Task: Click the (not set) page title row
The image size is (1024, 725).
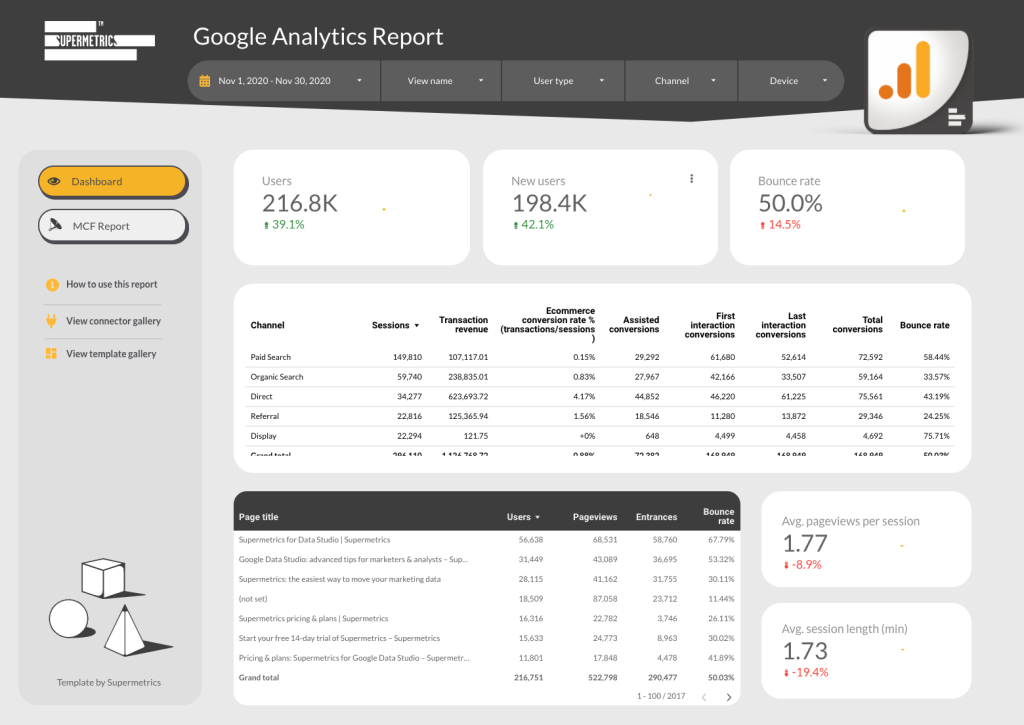Action: (x=487, y=599)
